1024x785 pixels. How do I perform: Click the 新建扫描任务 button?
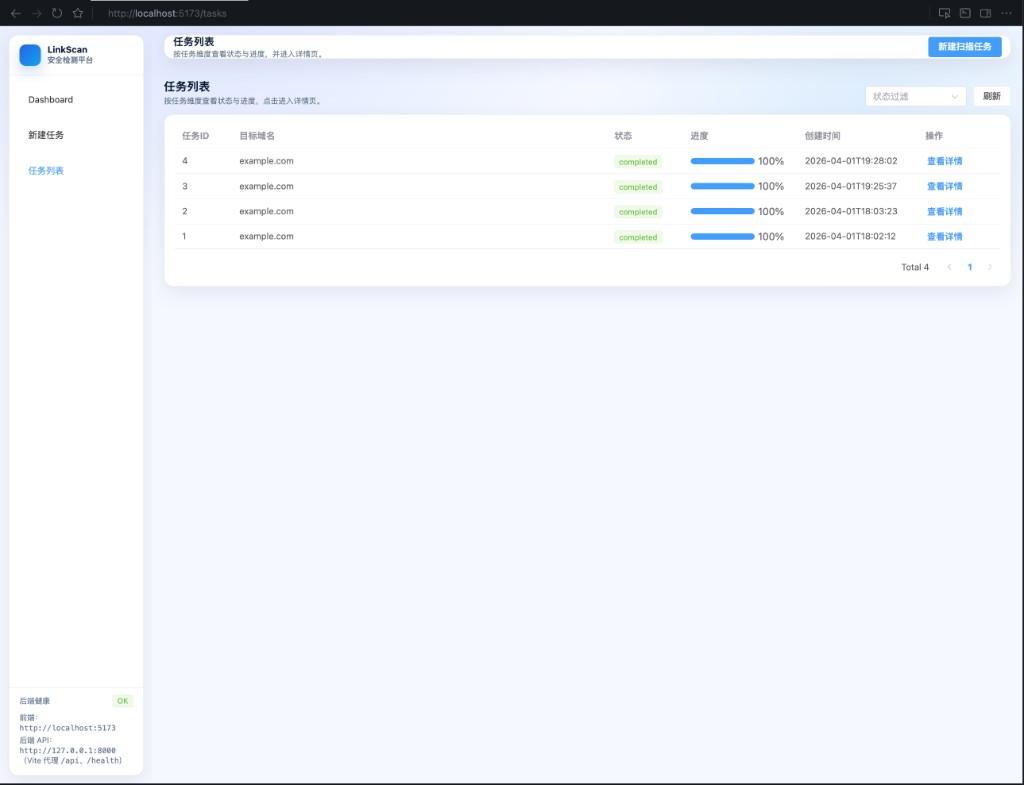pyautogui.click(x=965, y=46)
